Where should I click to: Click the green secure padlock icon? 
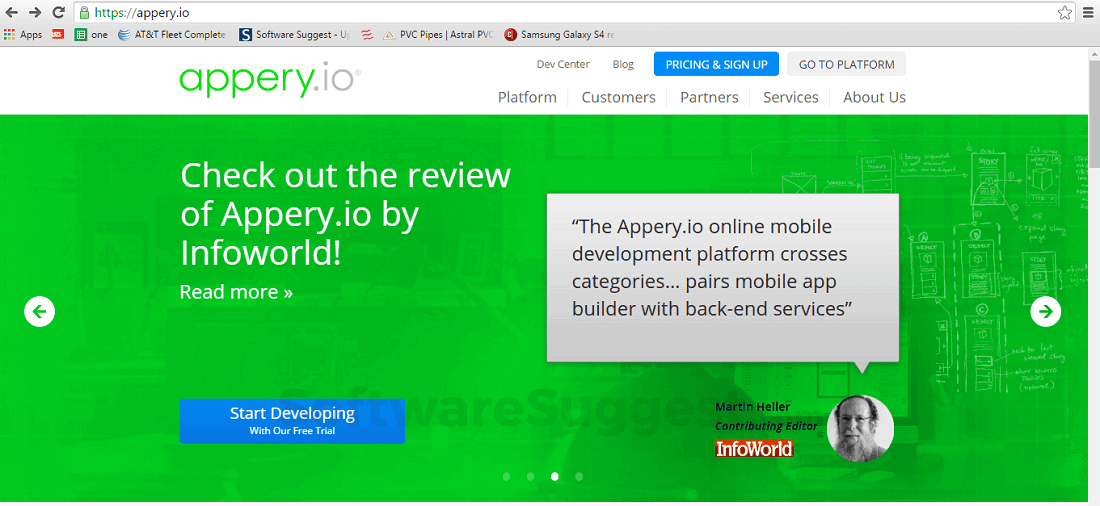click(84, 13)
